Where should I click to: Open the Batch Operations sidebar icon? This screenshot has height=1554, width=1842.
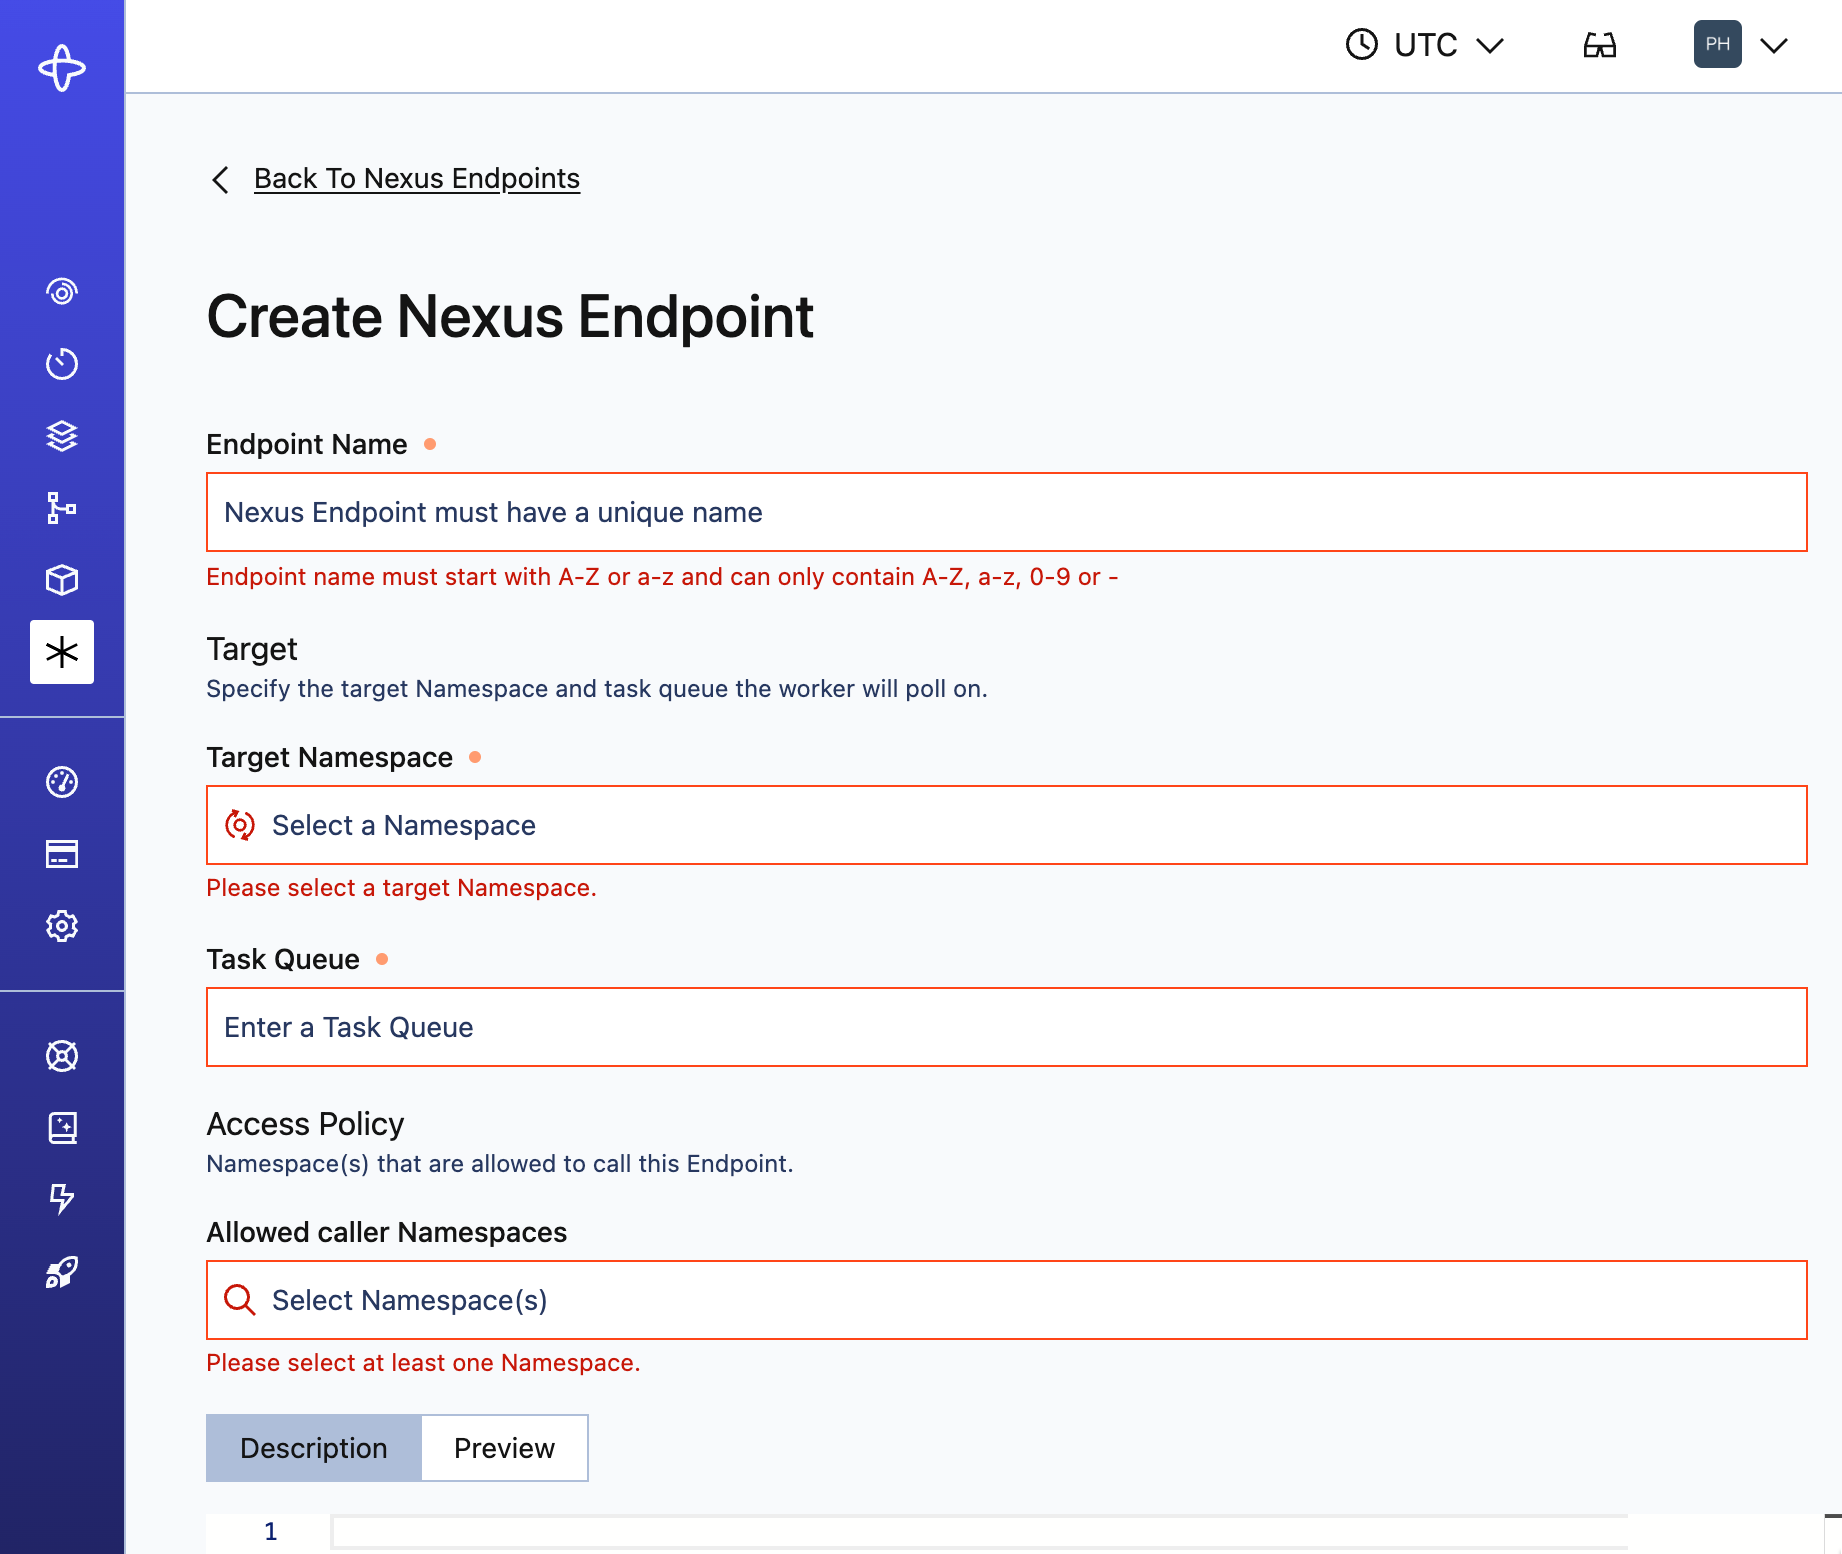pyautogui.click(x=62, y=508)
